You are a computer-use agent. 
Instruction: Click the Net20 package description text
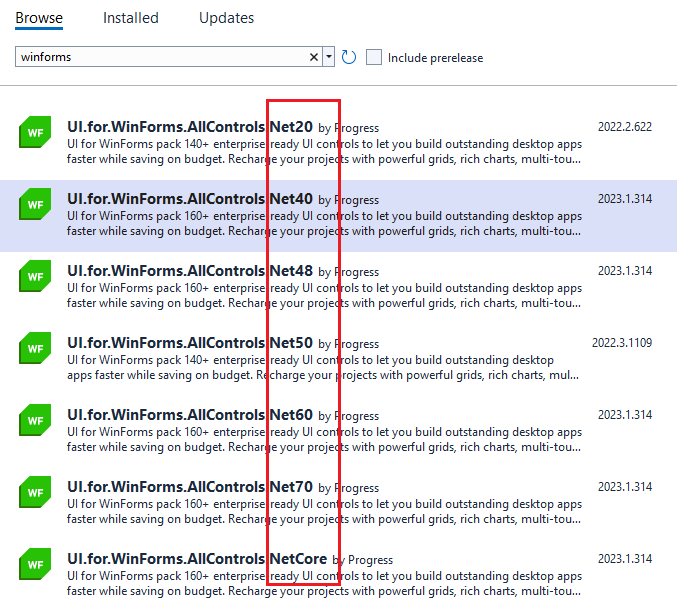pyautogui.click(x=324, y=152)
